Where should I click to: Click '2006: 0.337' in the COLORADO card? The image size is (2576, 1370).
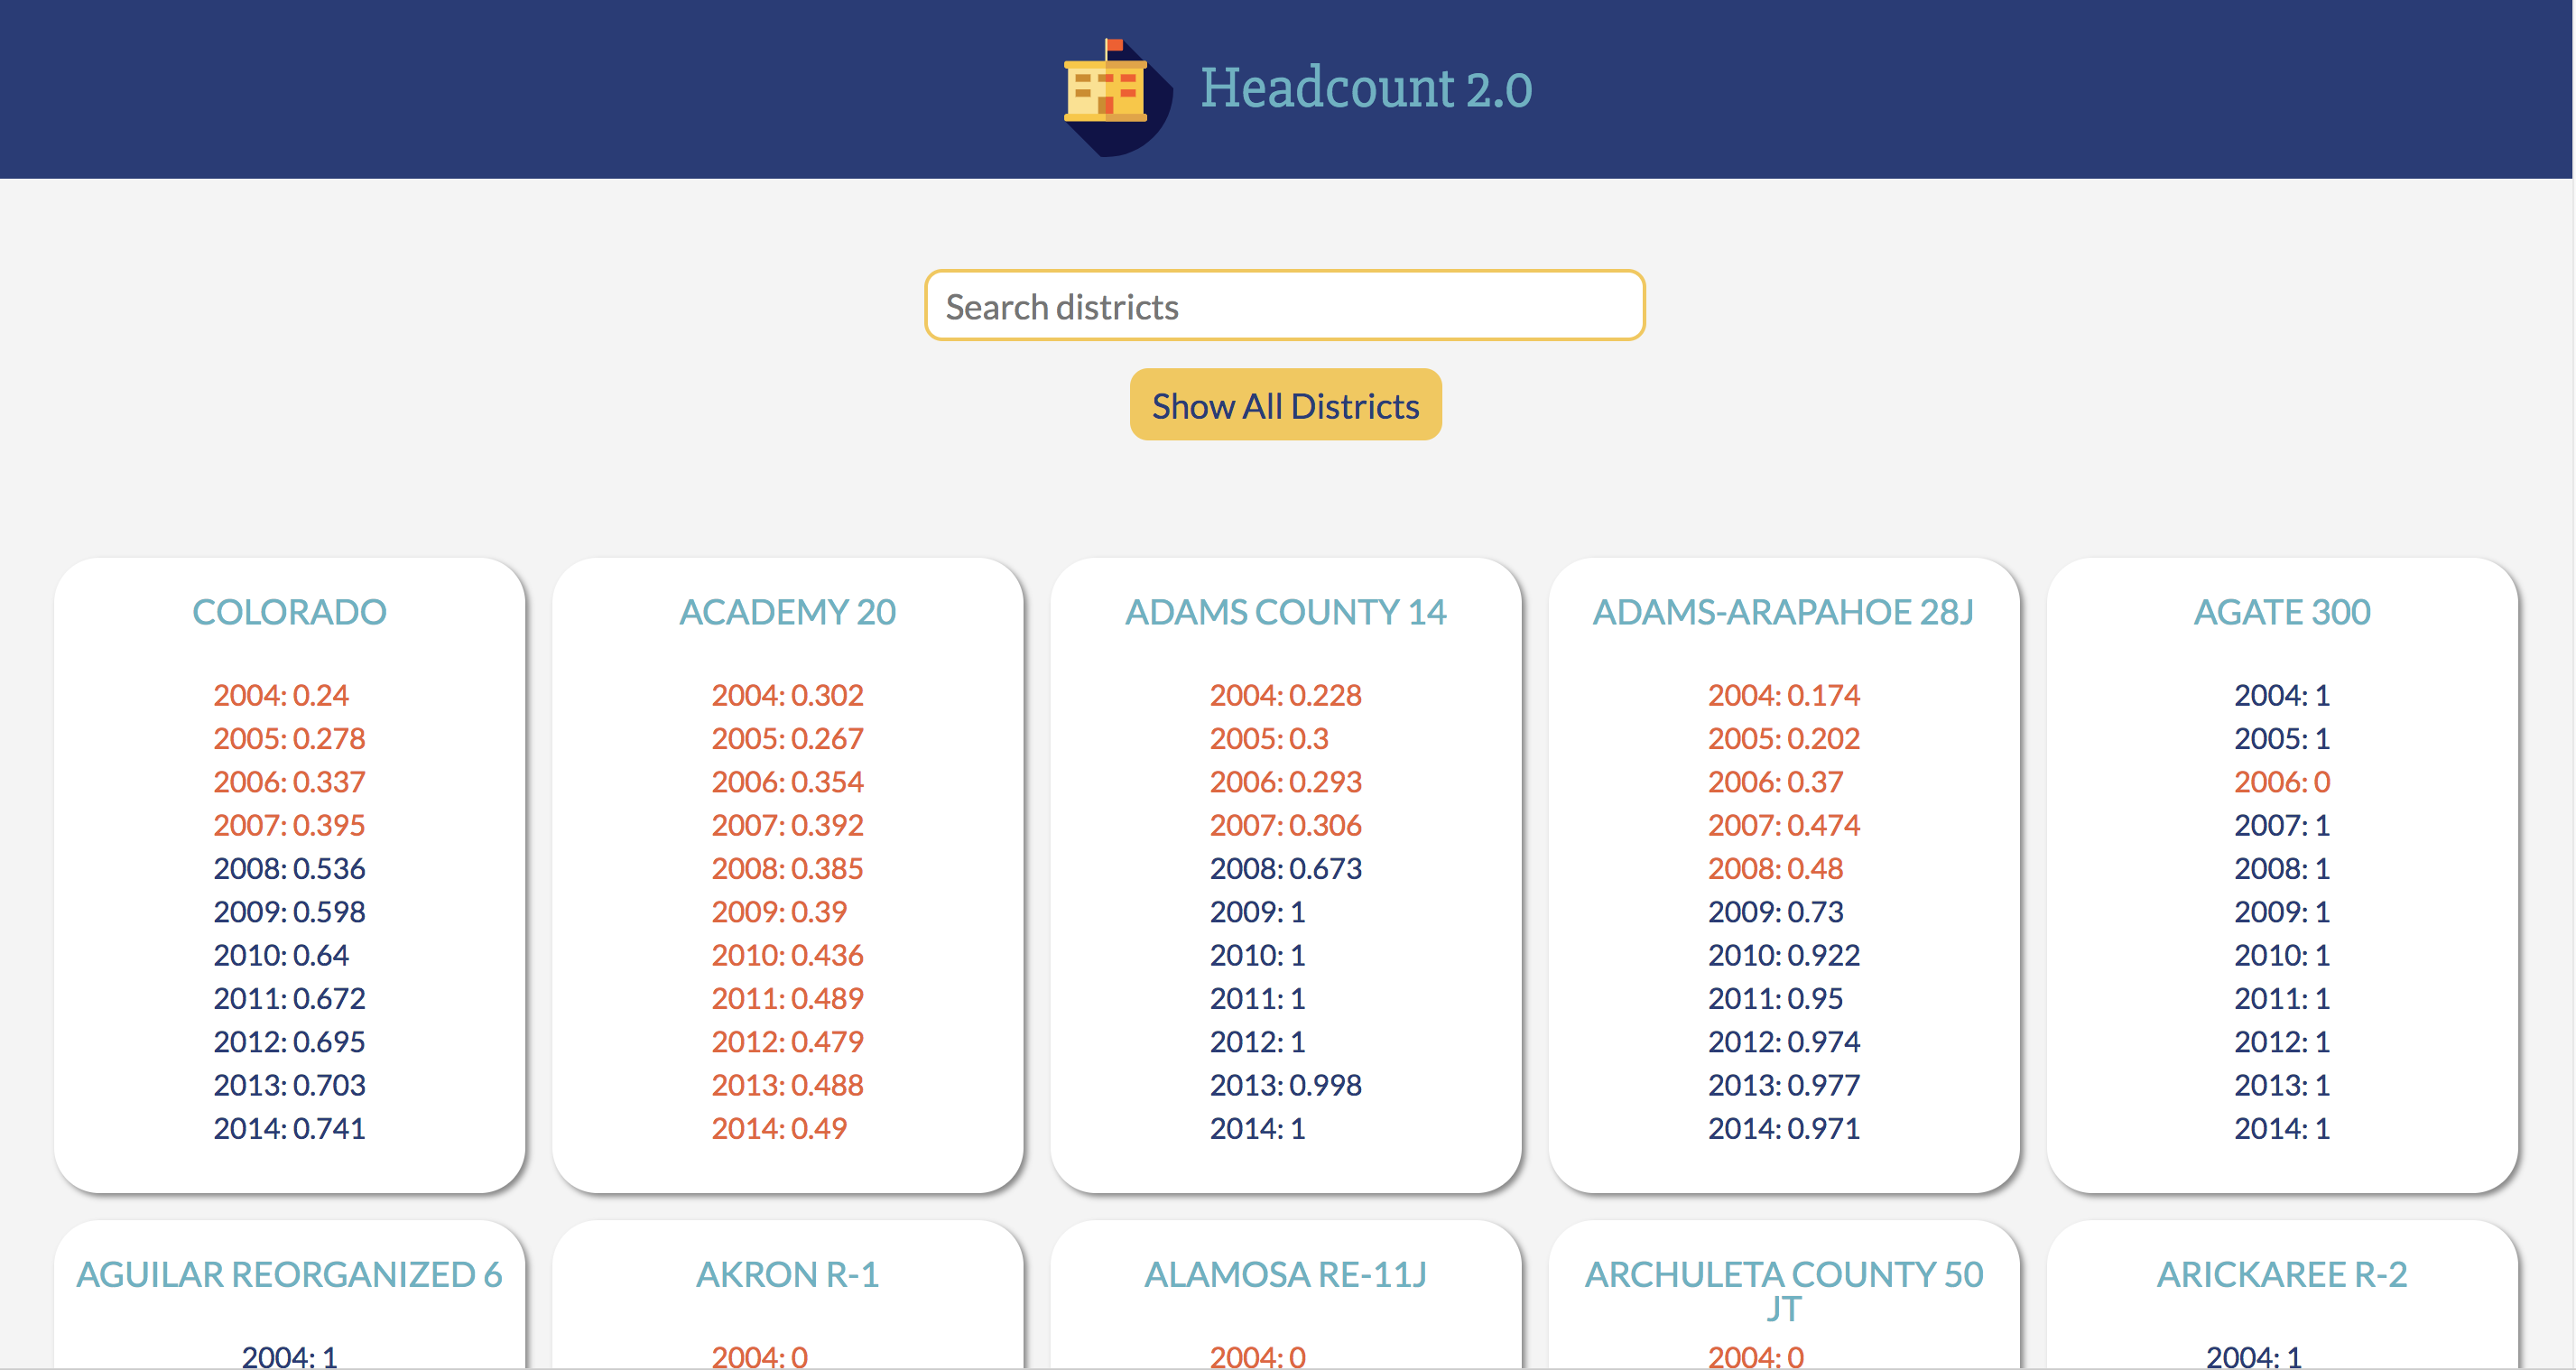[x=289, y=782]
